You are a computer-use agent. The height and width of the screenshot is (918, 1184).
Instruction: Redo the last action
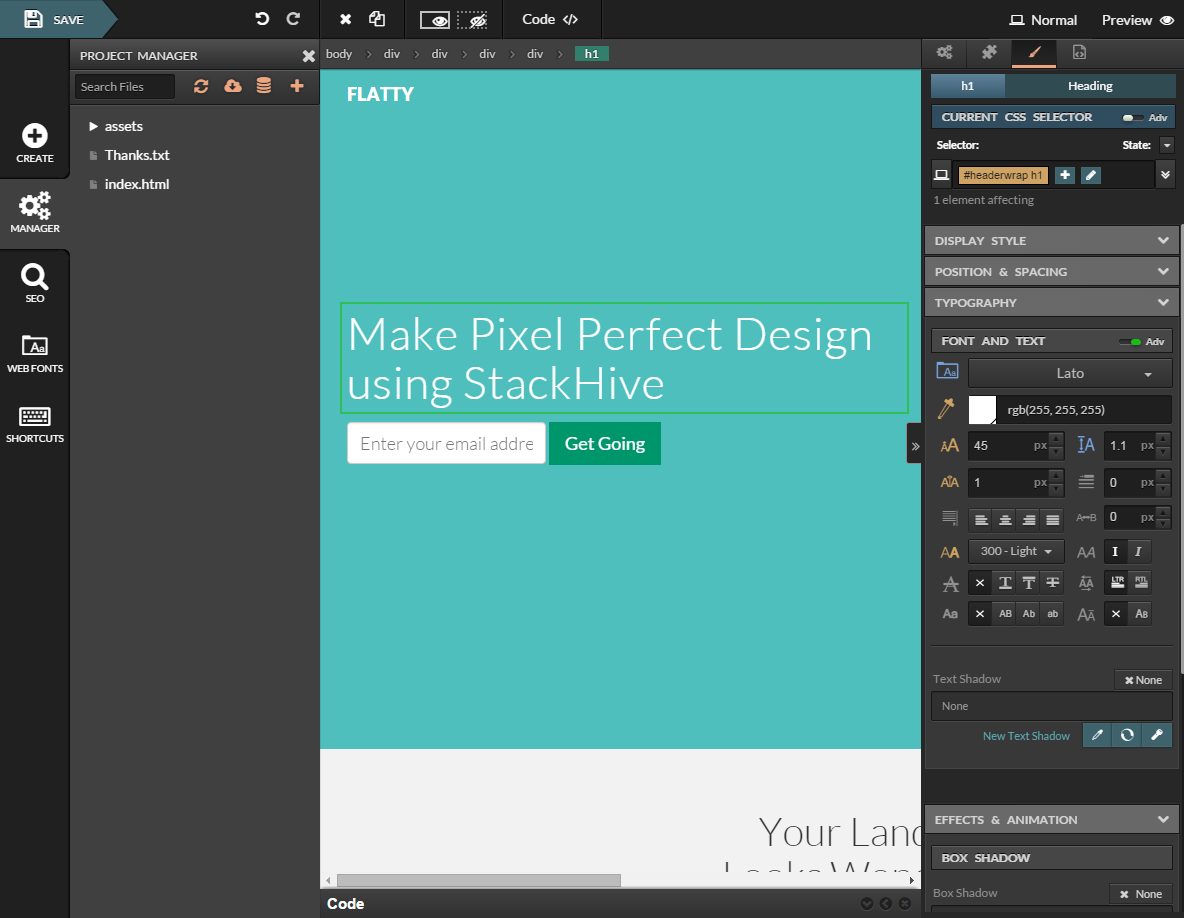pos(294,19)
